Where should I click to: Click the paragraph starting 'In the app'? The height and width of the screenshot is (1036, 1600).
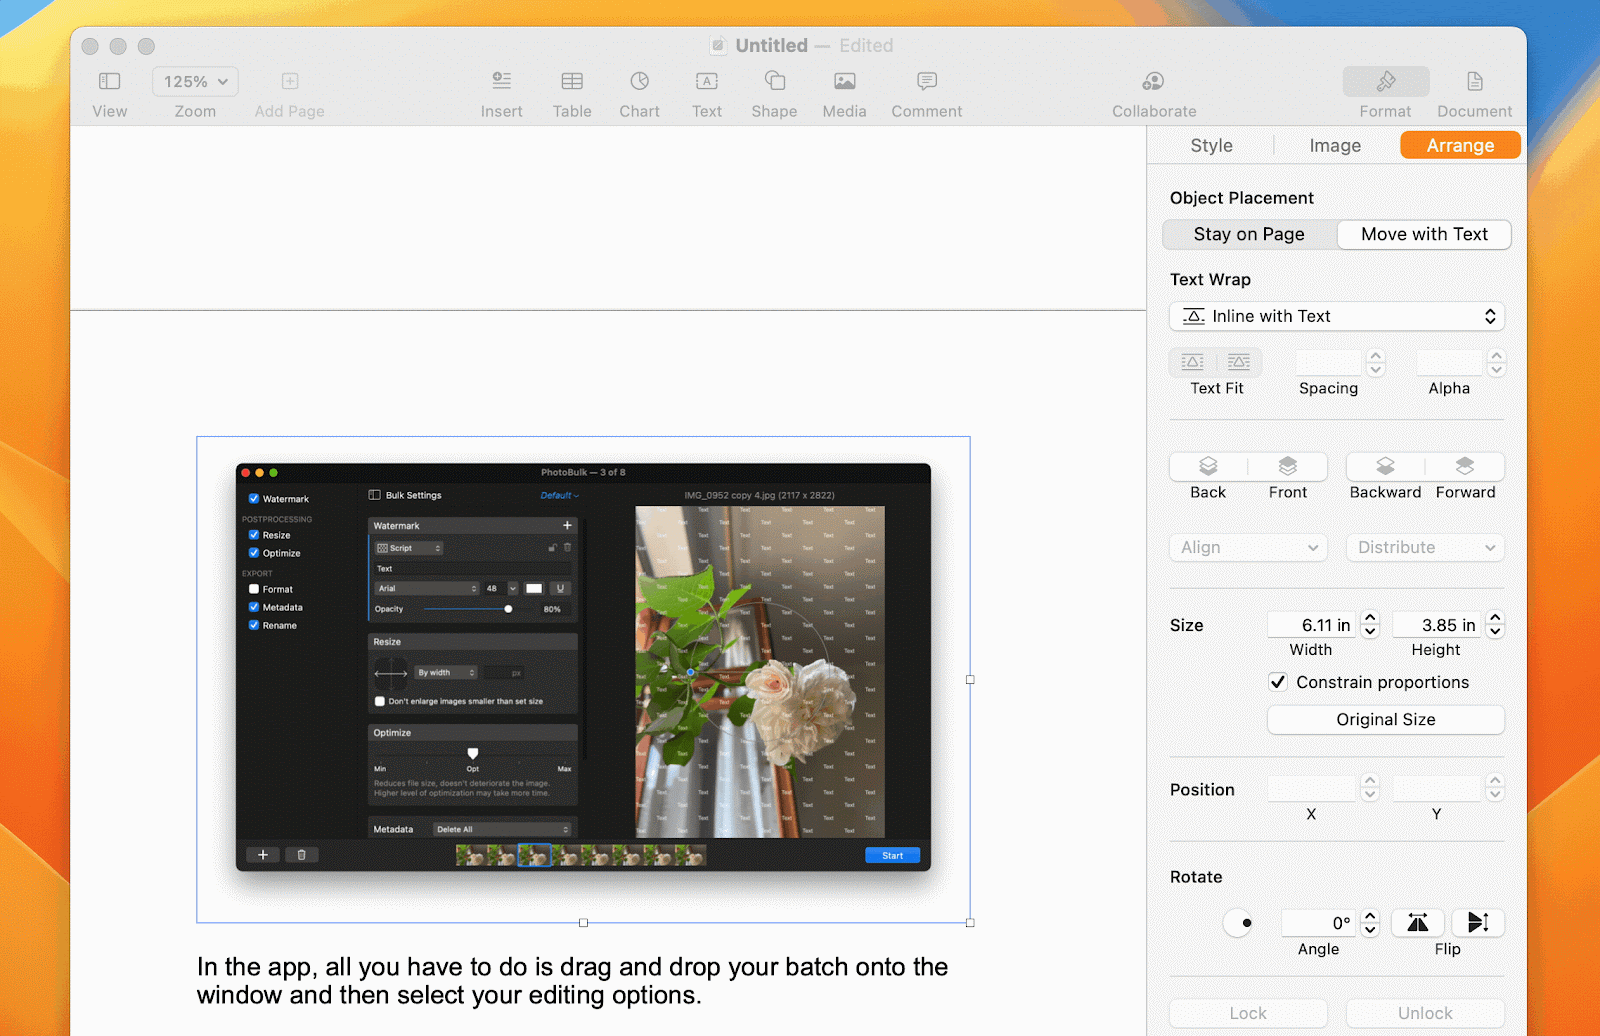[572, 981]
